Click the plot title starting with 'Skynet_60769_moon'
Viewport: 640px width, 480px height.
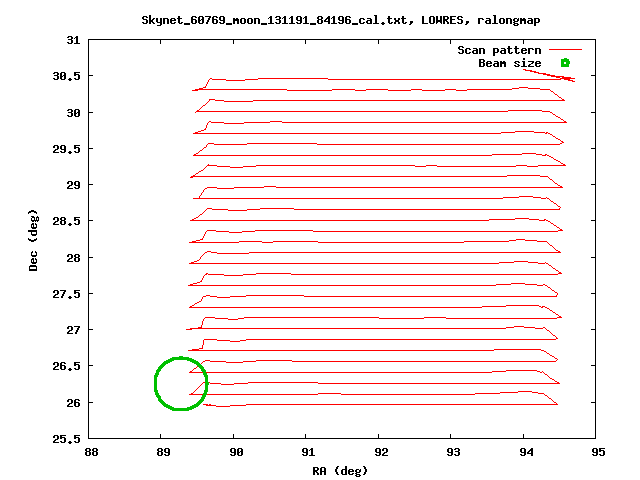tap(341, 20)
